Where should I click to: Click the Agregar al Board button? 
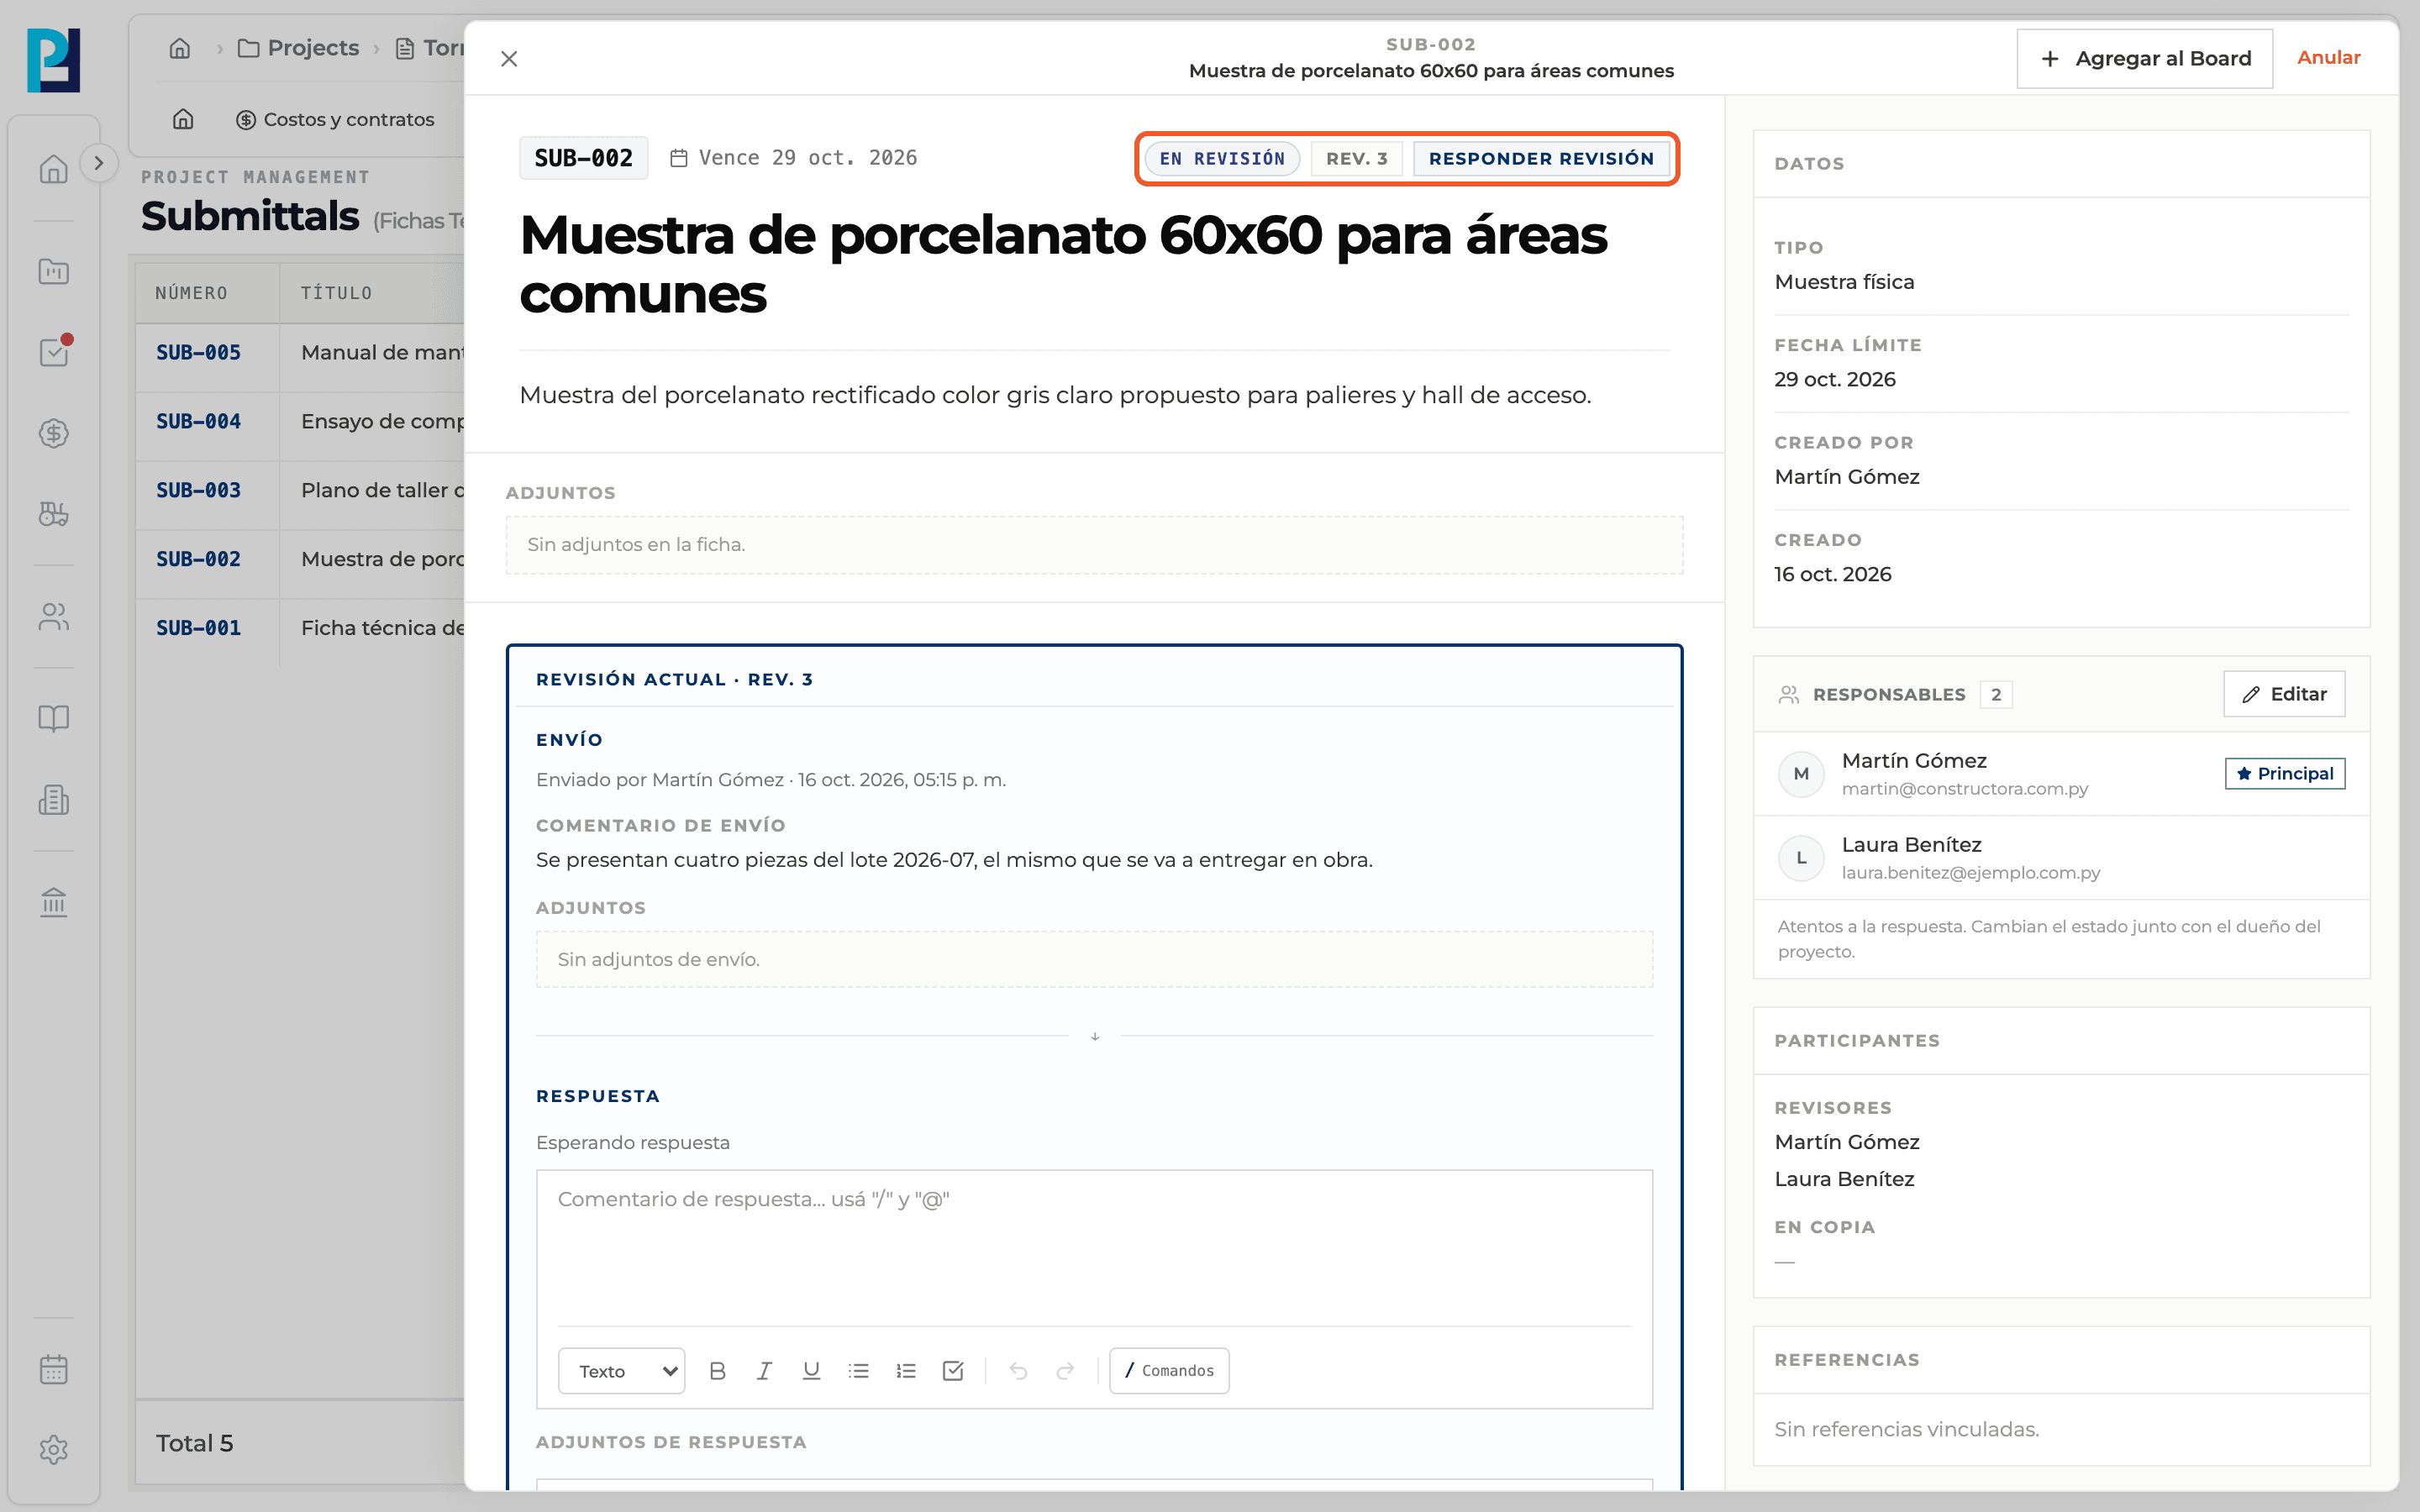pyautogui.click(x=2144, y=59)
